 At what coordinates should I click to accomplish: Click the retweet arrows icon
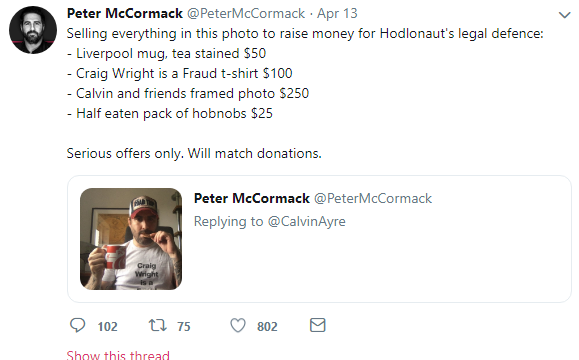pyautogui.click(x=158, y=326)
